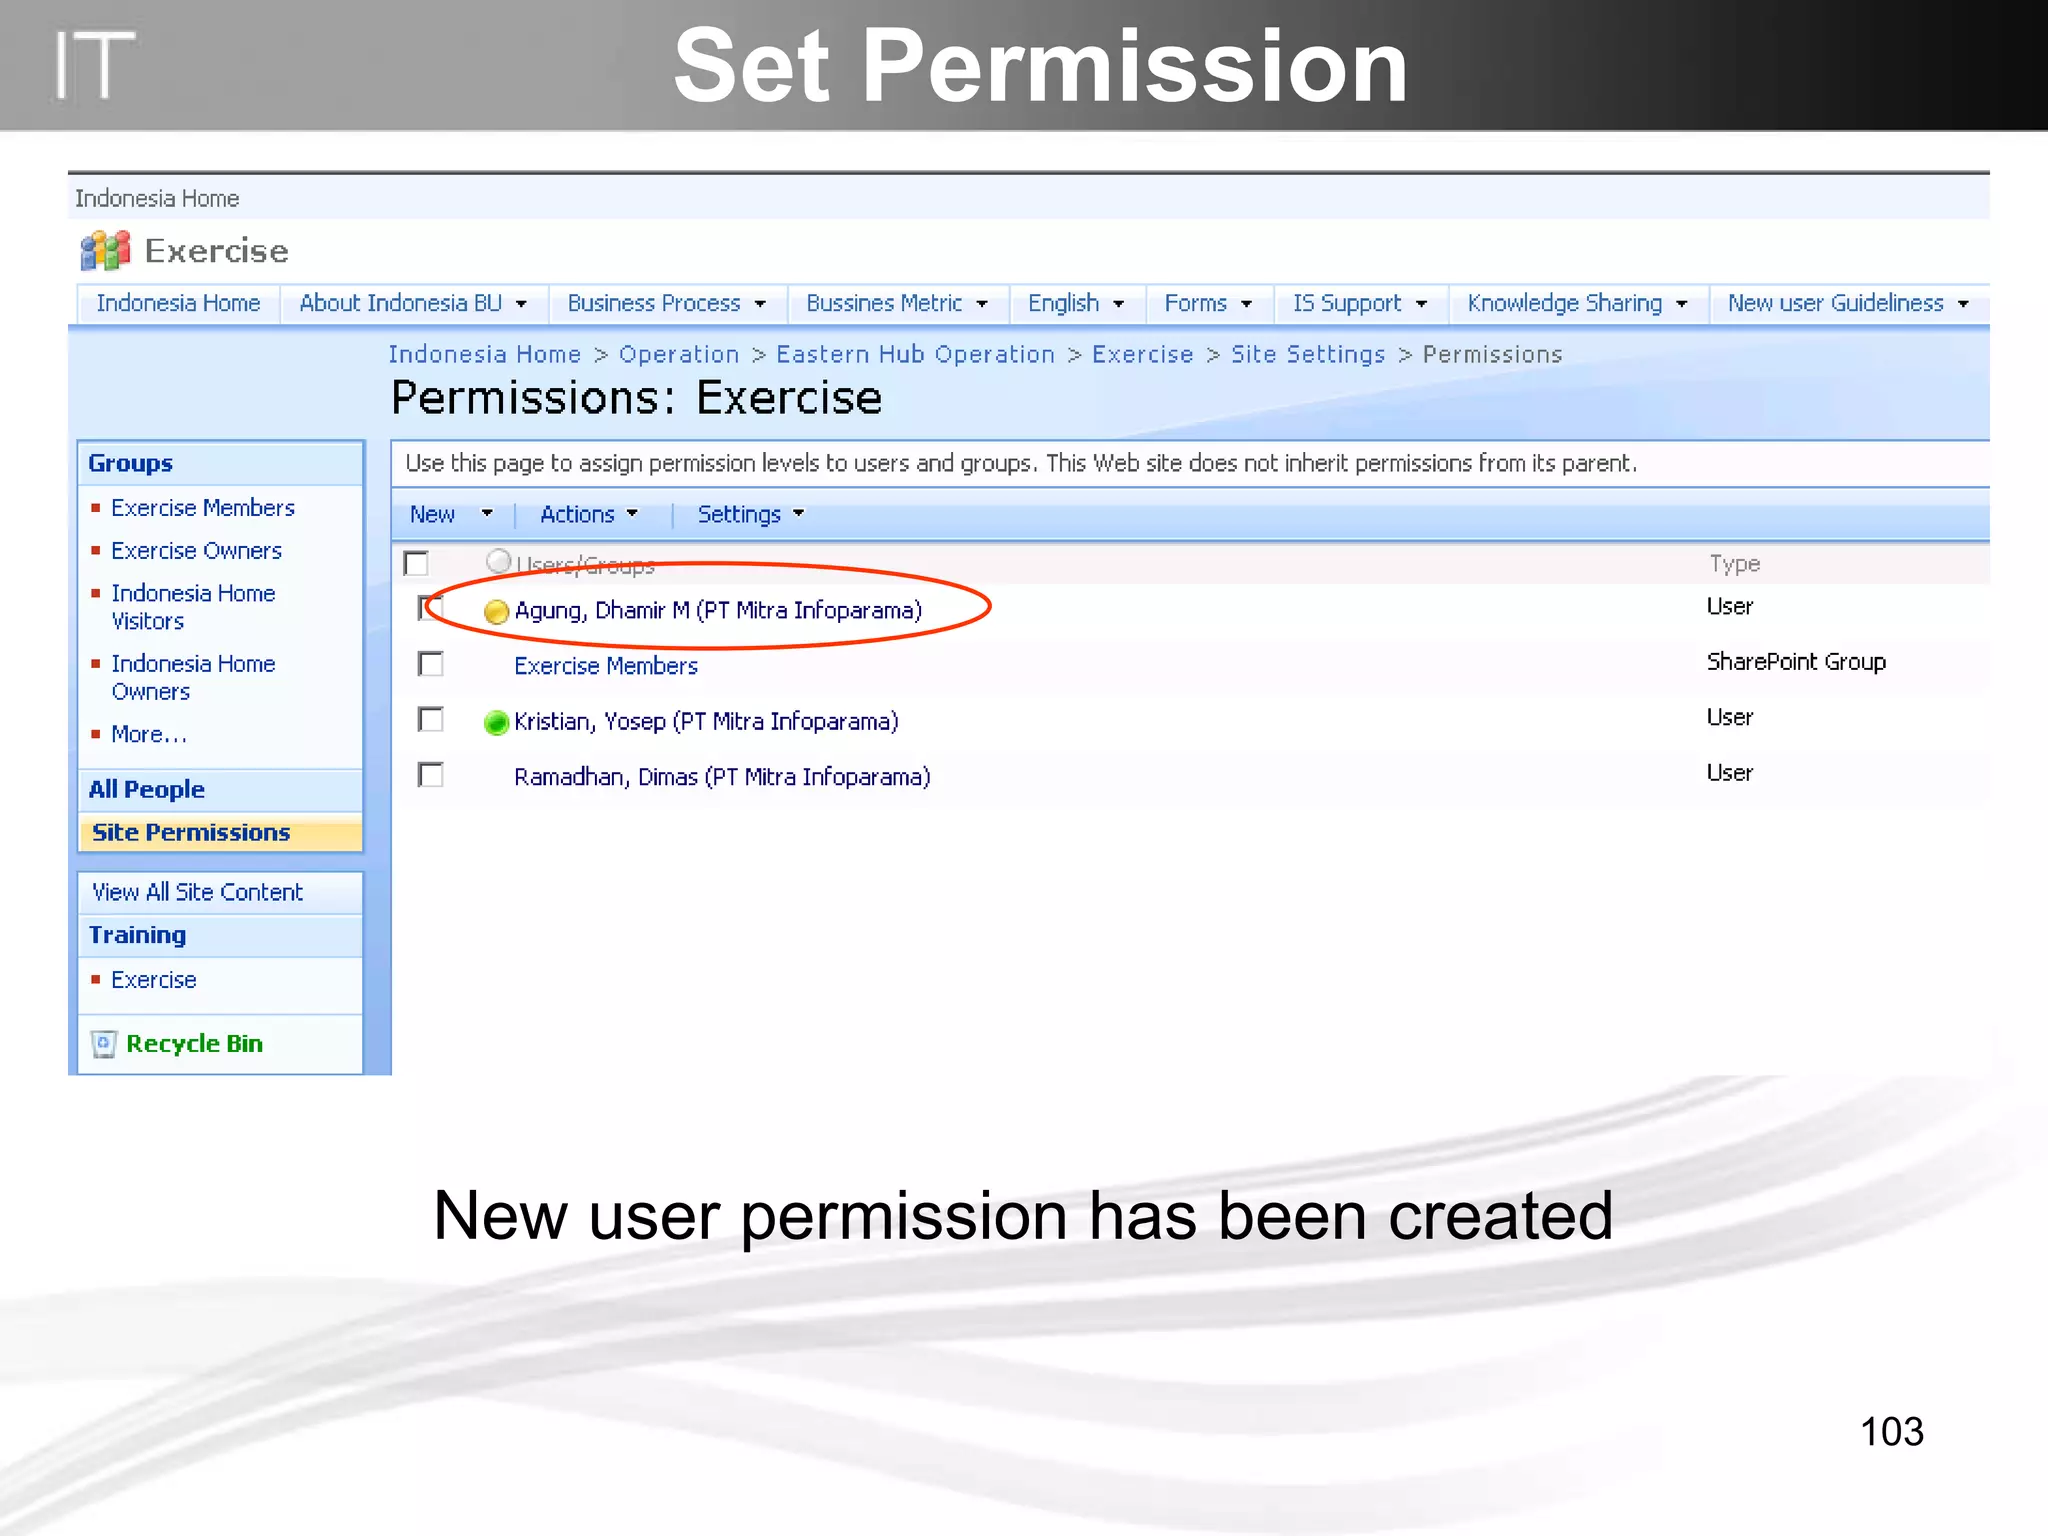Tick the select-all checkbox in header row
2048x1536 pixels.
click(x=416, y=563)
